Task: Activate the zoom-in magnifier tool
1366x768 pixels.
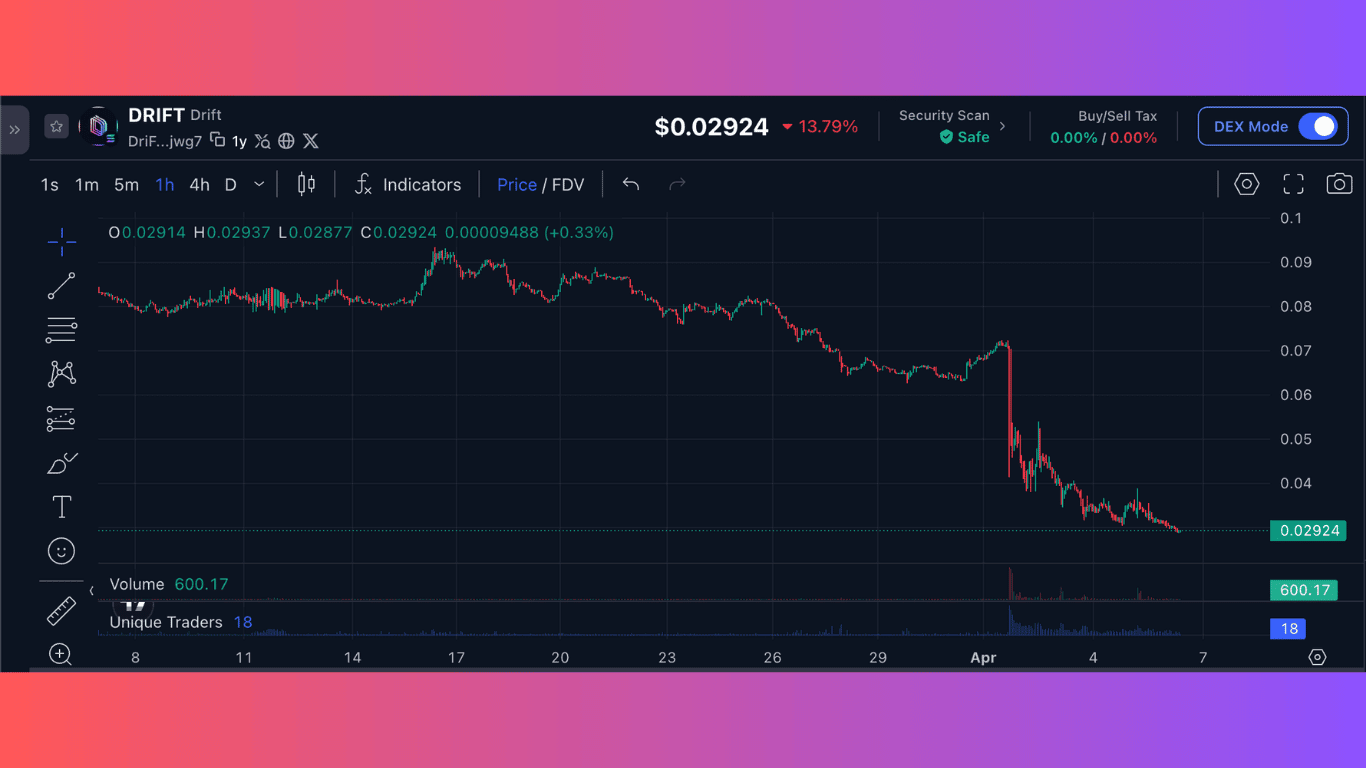Action: (x=61, y=654)
